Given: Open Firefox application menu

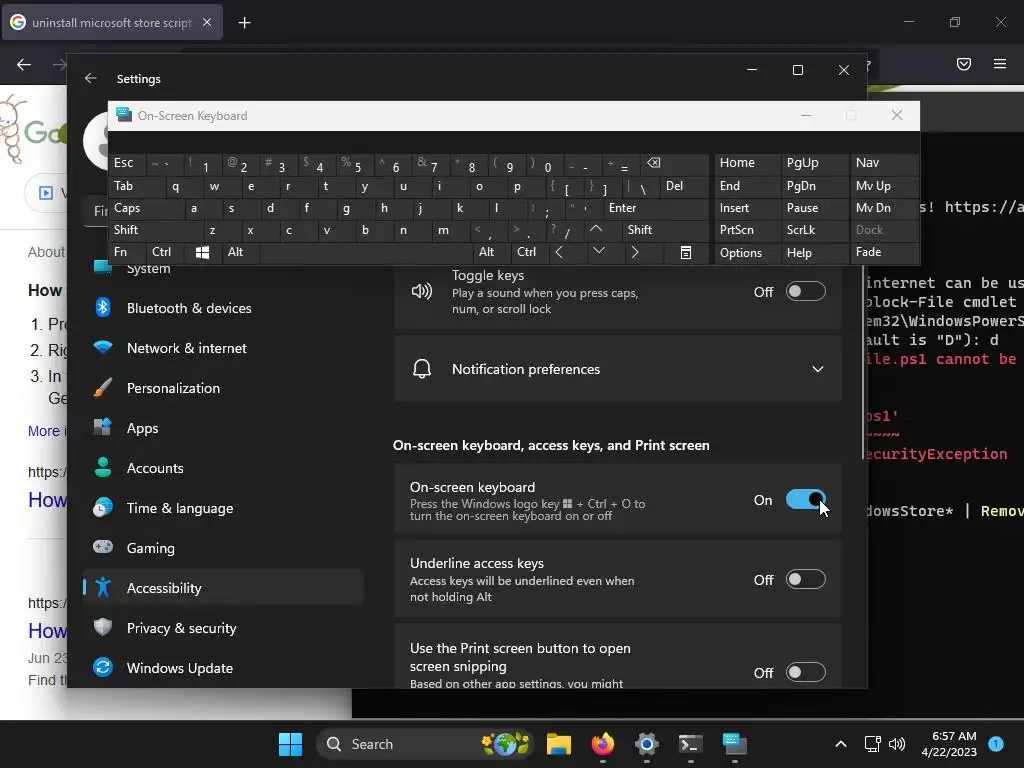Looking at the screenshot, I should 1000,63.
